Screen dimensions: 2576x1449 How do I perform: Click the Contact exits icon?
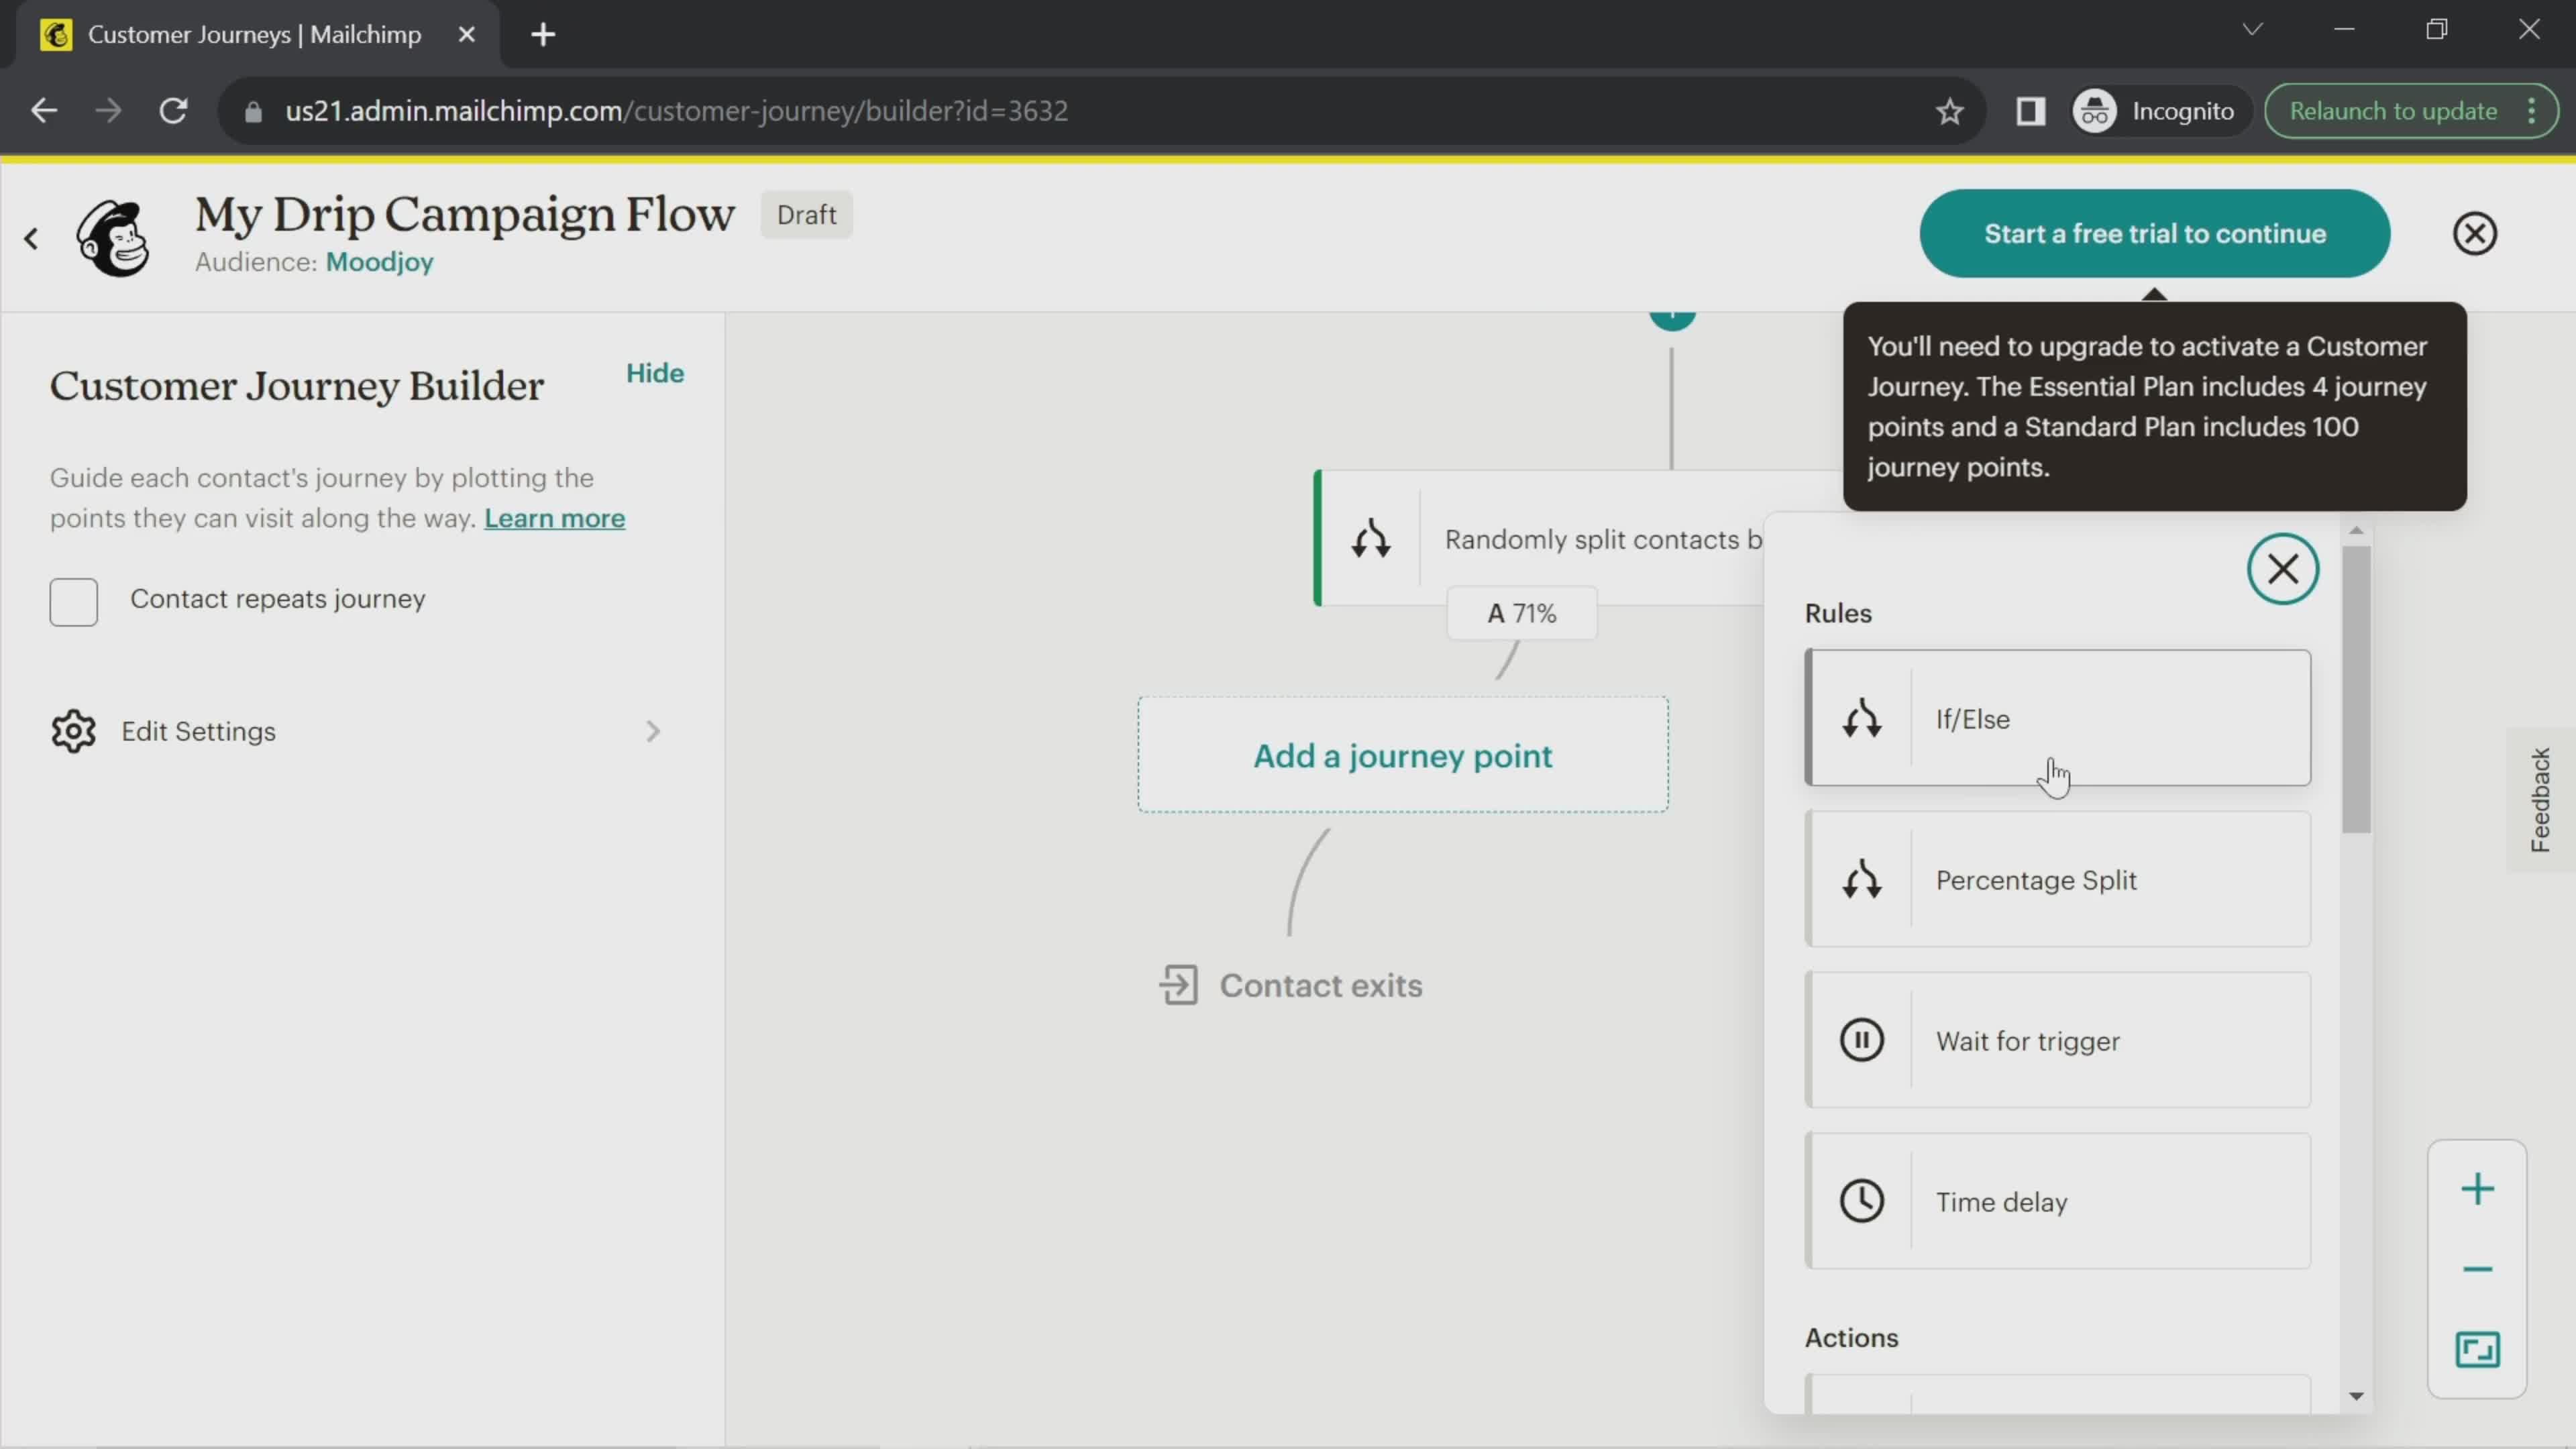1177,985
